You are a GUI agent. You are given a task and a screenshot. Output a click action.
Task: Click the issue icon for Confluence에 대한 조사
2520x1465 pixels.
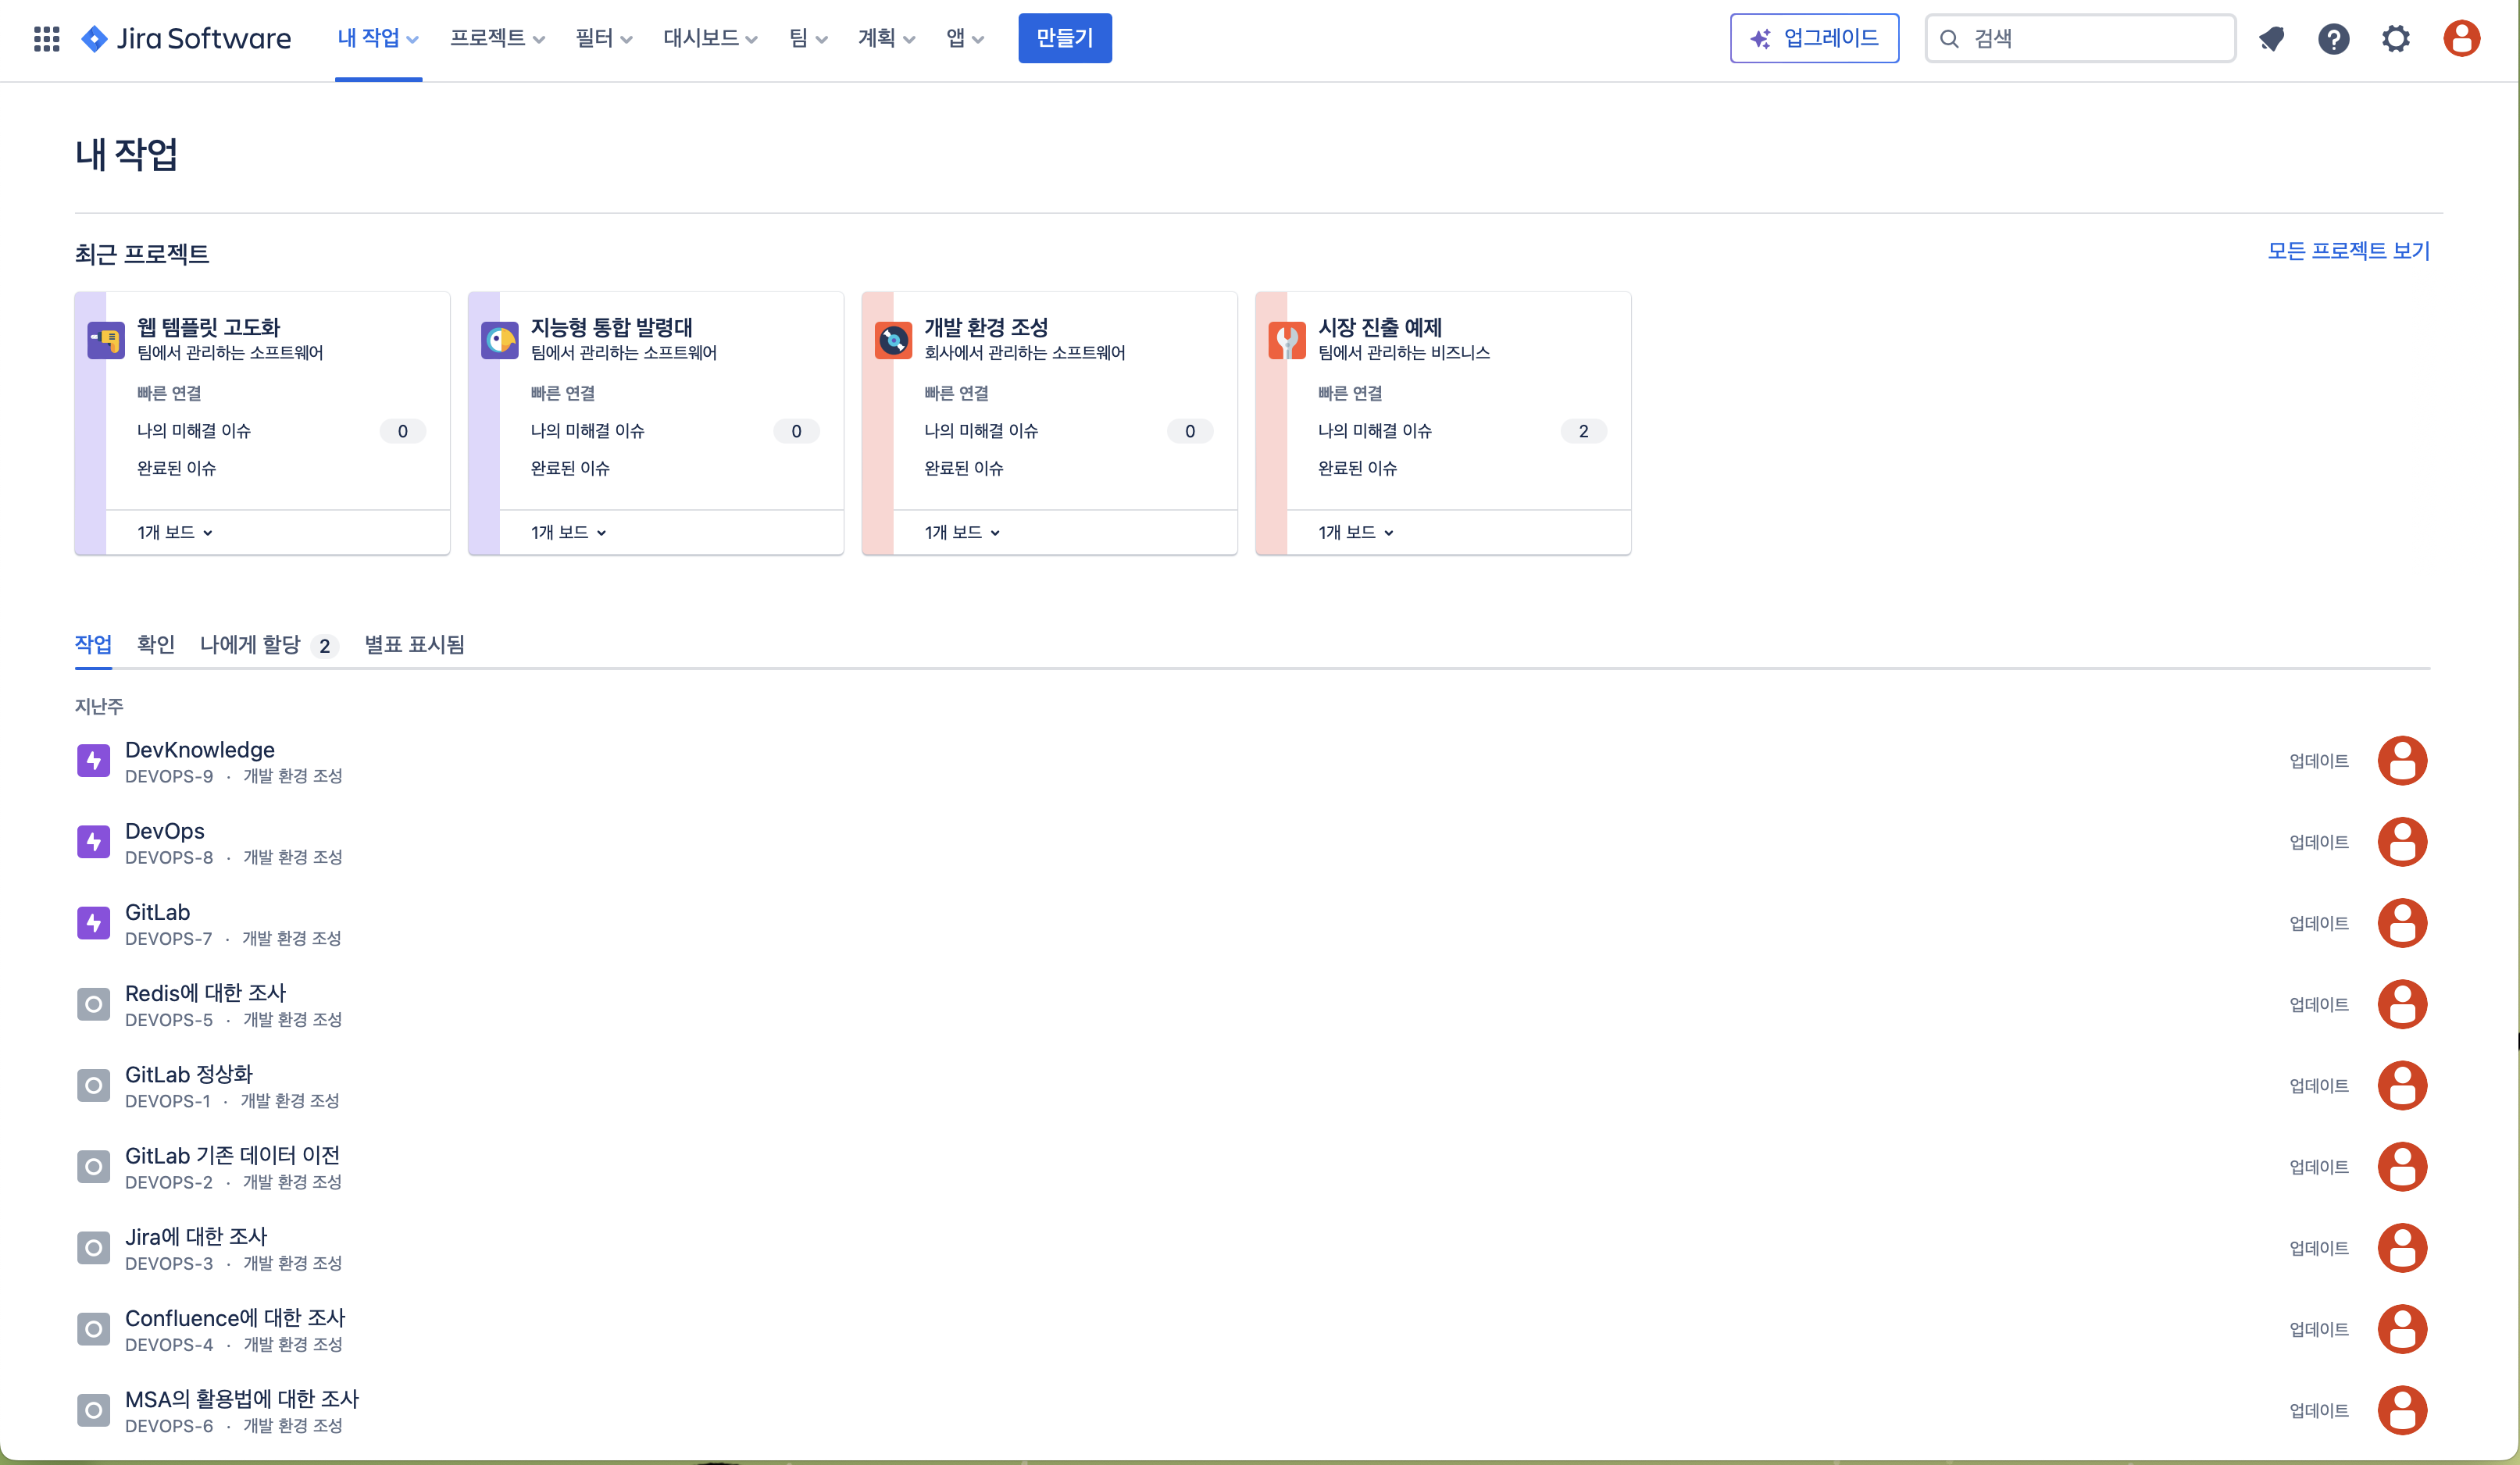coord(94,1329)
